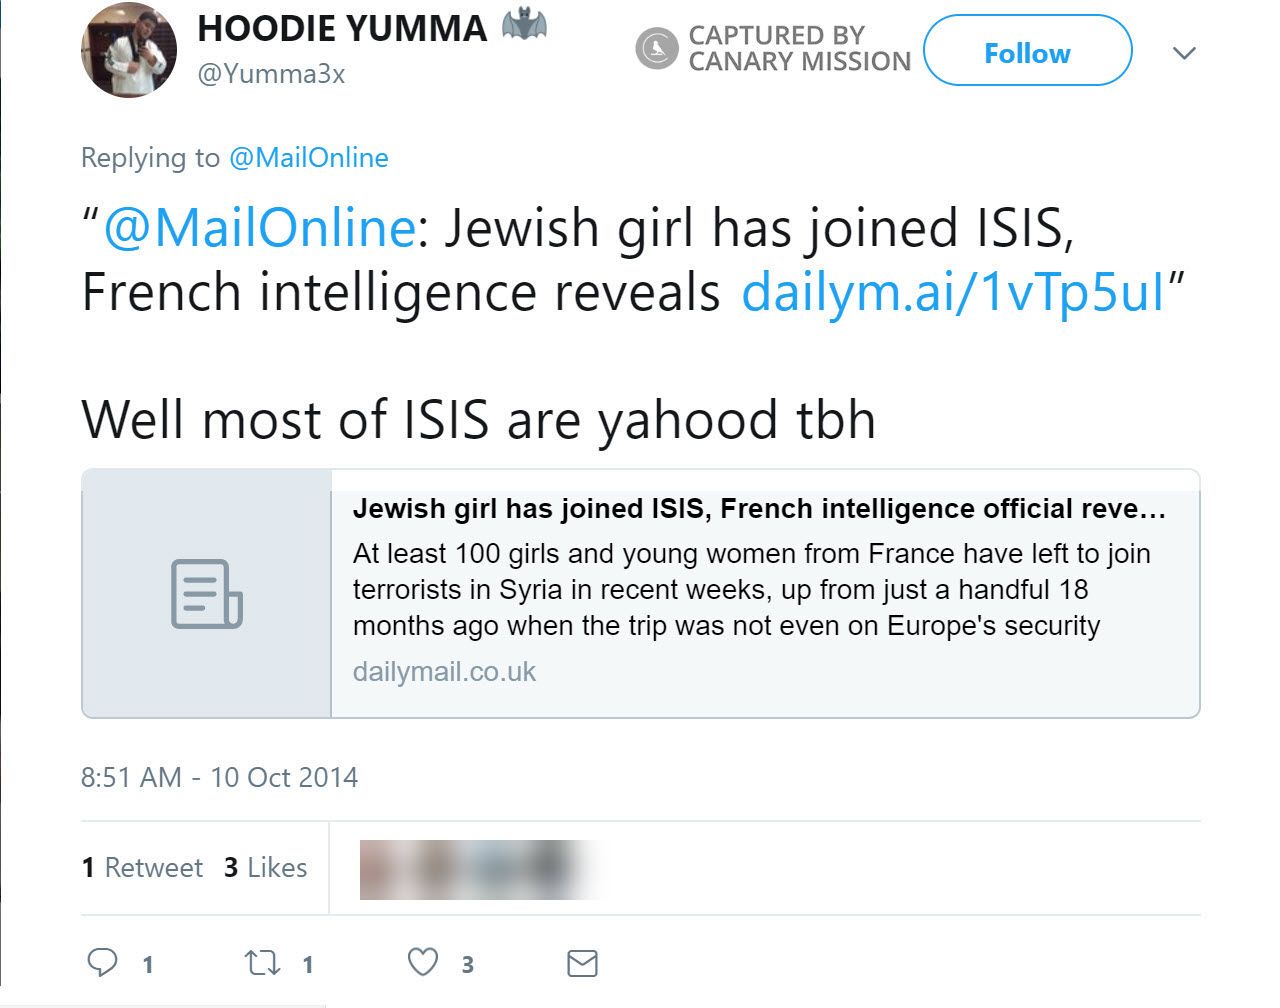Click the 8:51 AM - 10 Oct 2014 timestamp
Image resolution: width=1280 pixels, height=1008 pixels.
[219, 777]
